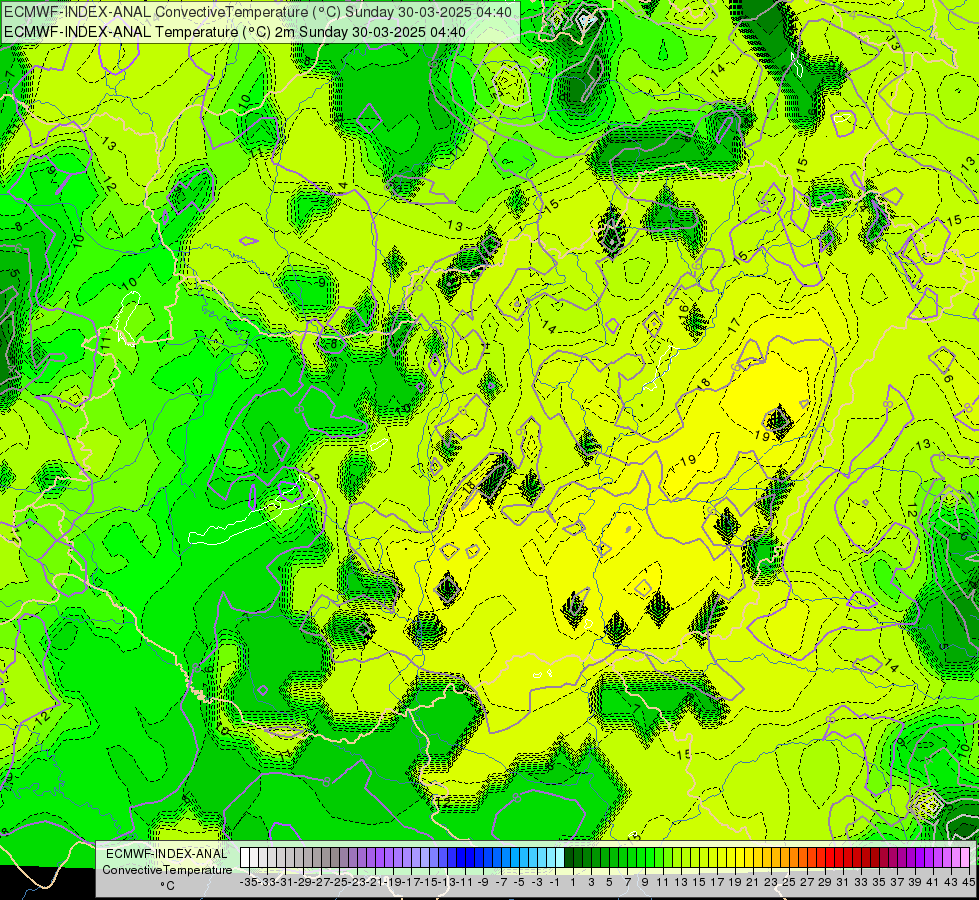This screenshot has height=900, width=979.
Task: Click the 27 value on legend scale
Action: tap(807, 883)
